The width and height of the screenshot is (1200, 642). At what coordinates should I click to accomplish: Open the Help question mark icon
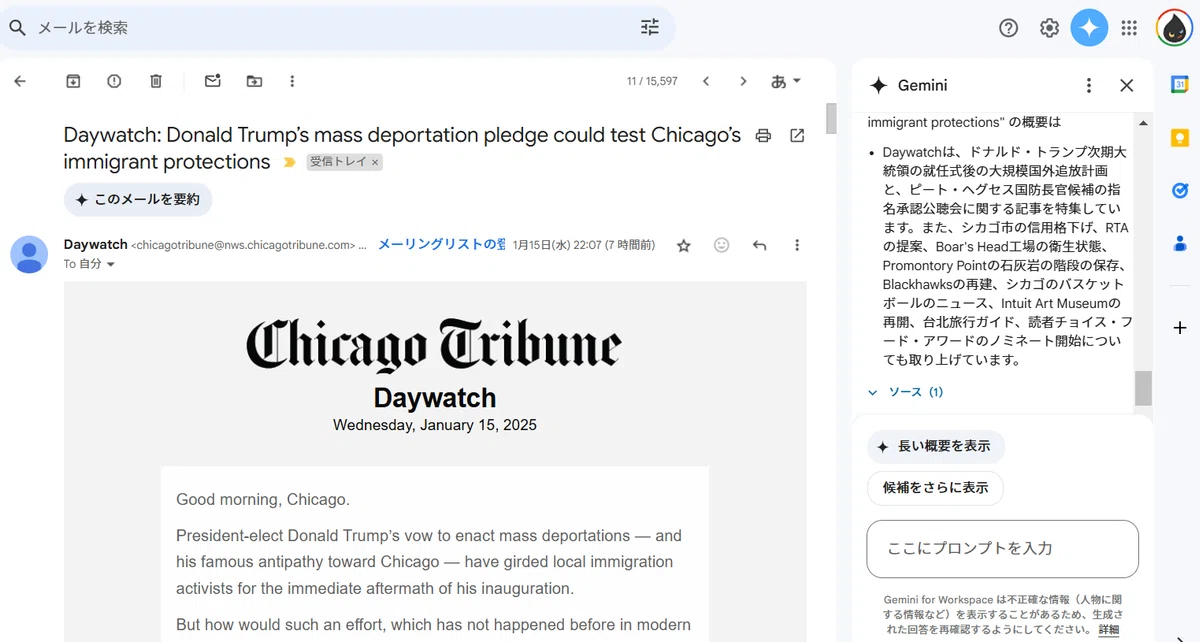click(x=1009, y=28)
